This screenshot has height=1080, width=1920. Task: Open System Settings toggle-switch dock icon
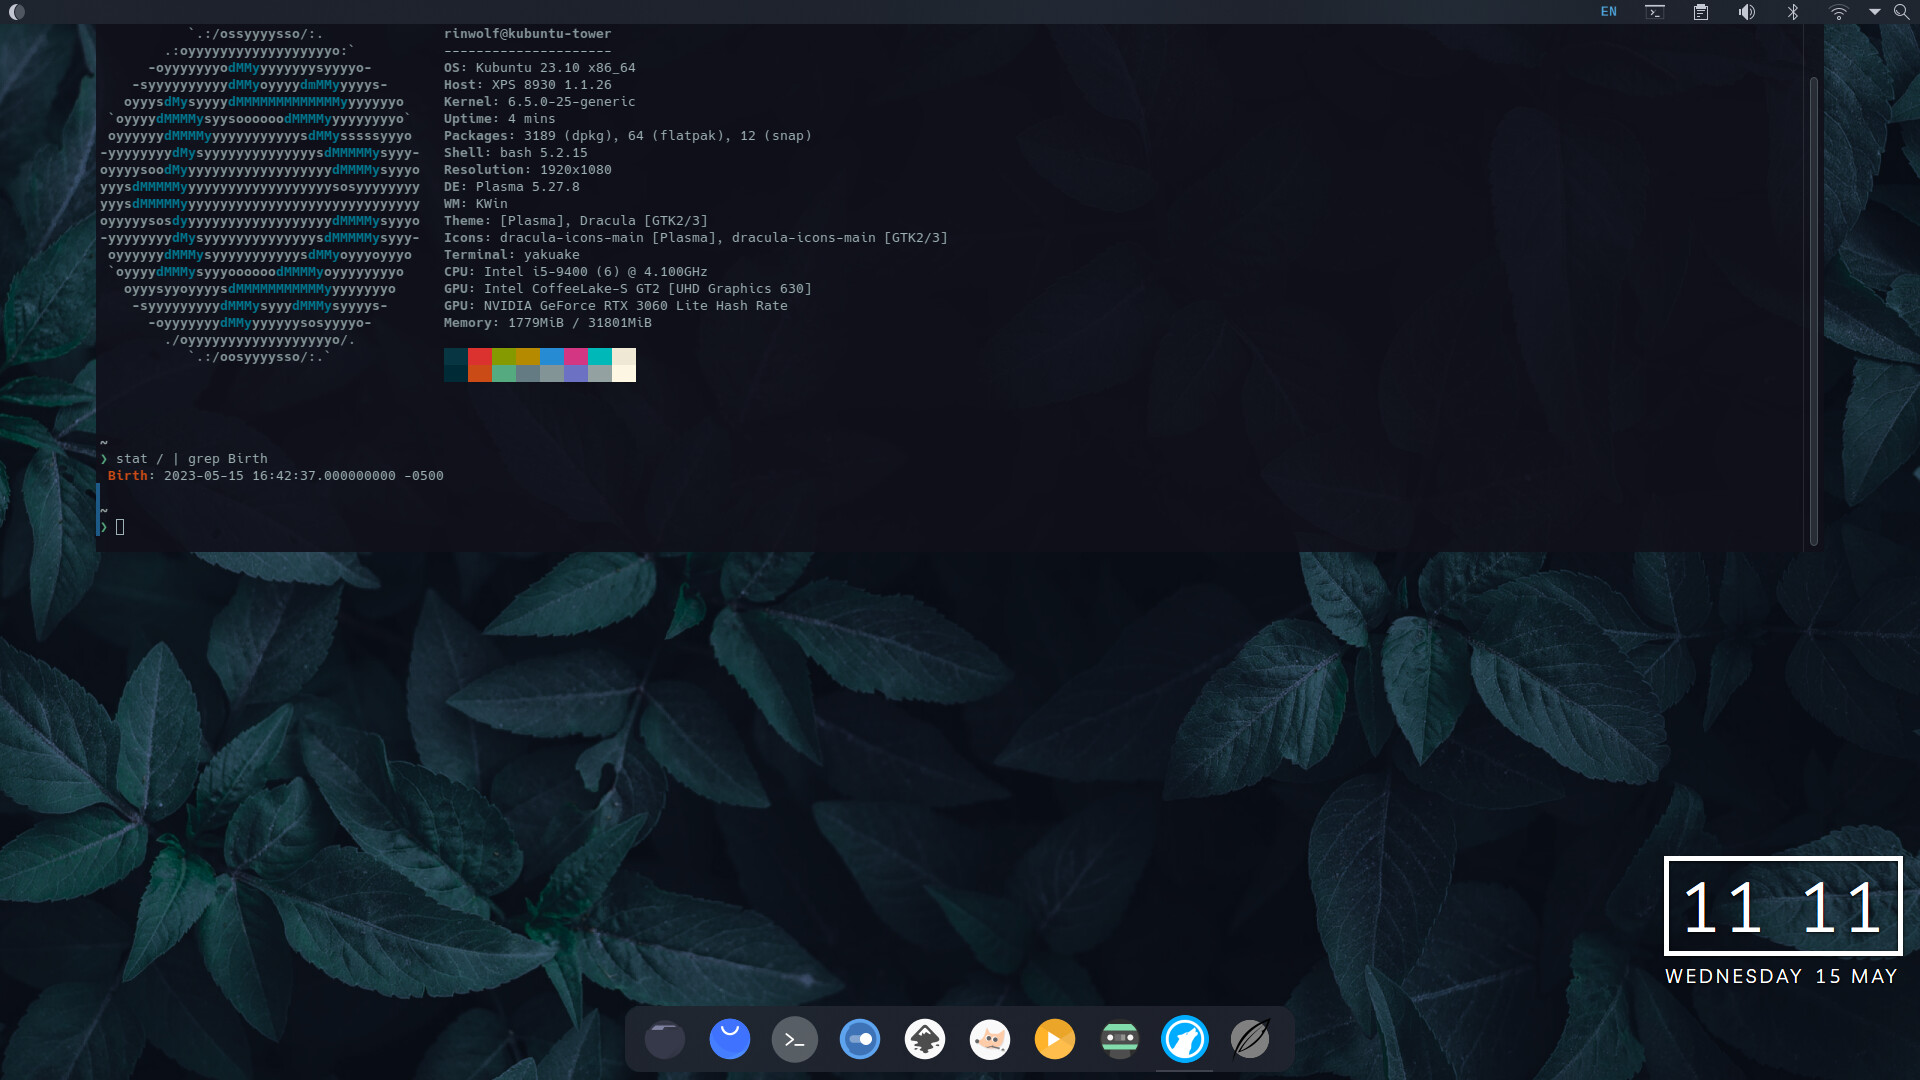coord(859,1039)
